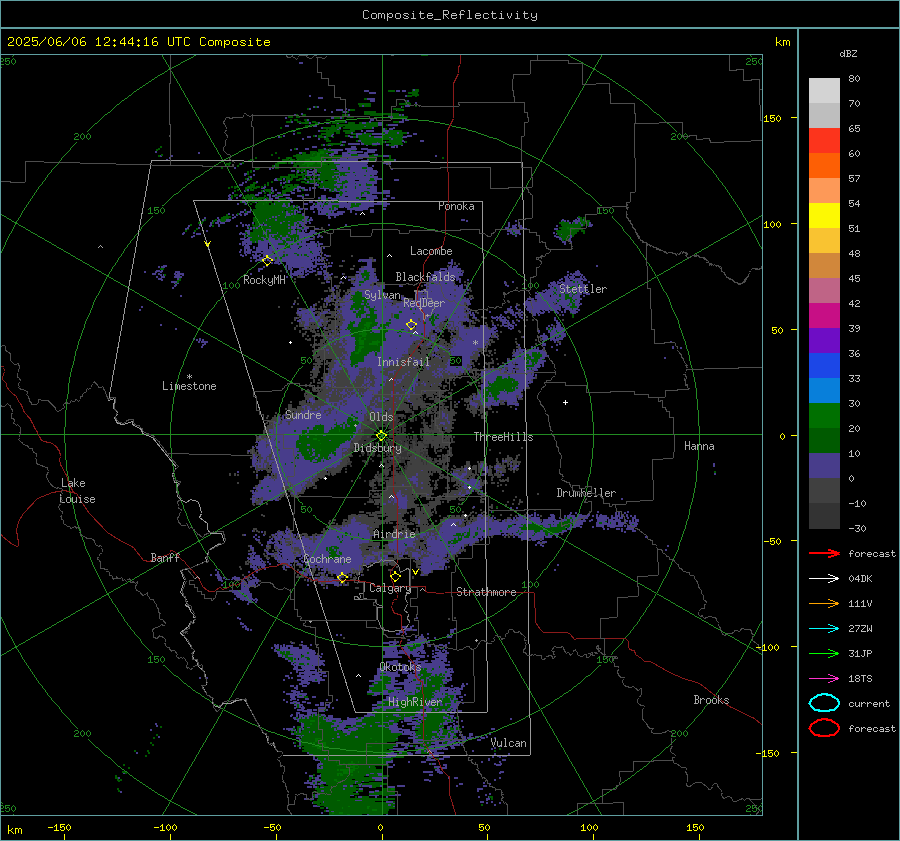
Task: Click the 65 dBZ red color swatch
Action: 824,140
